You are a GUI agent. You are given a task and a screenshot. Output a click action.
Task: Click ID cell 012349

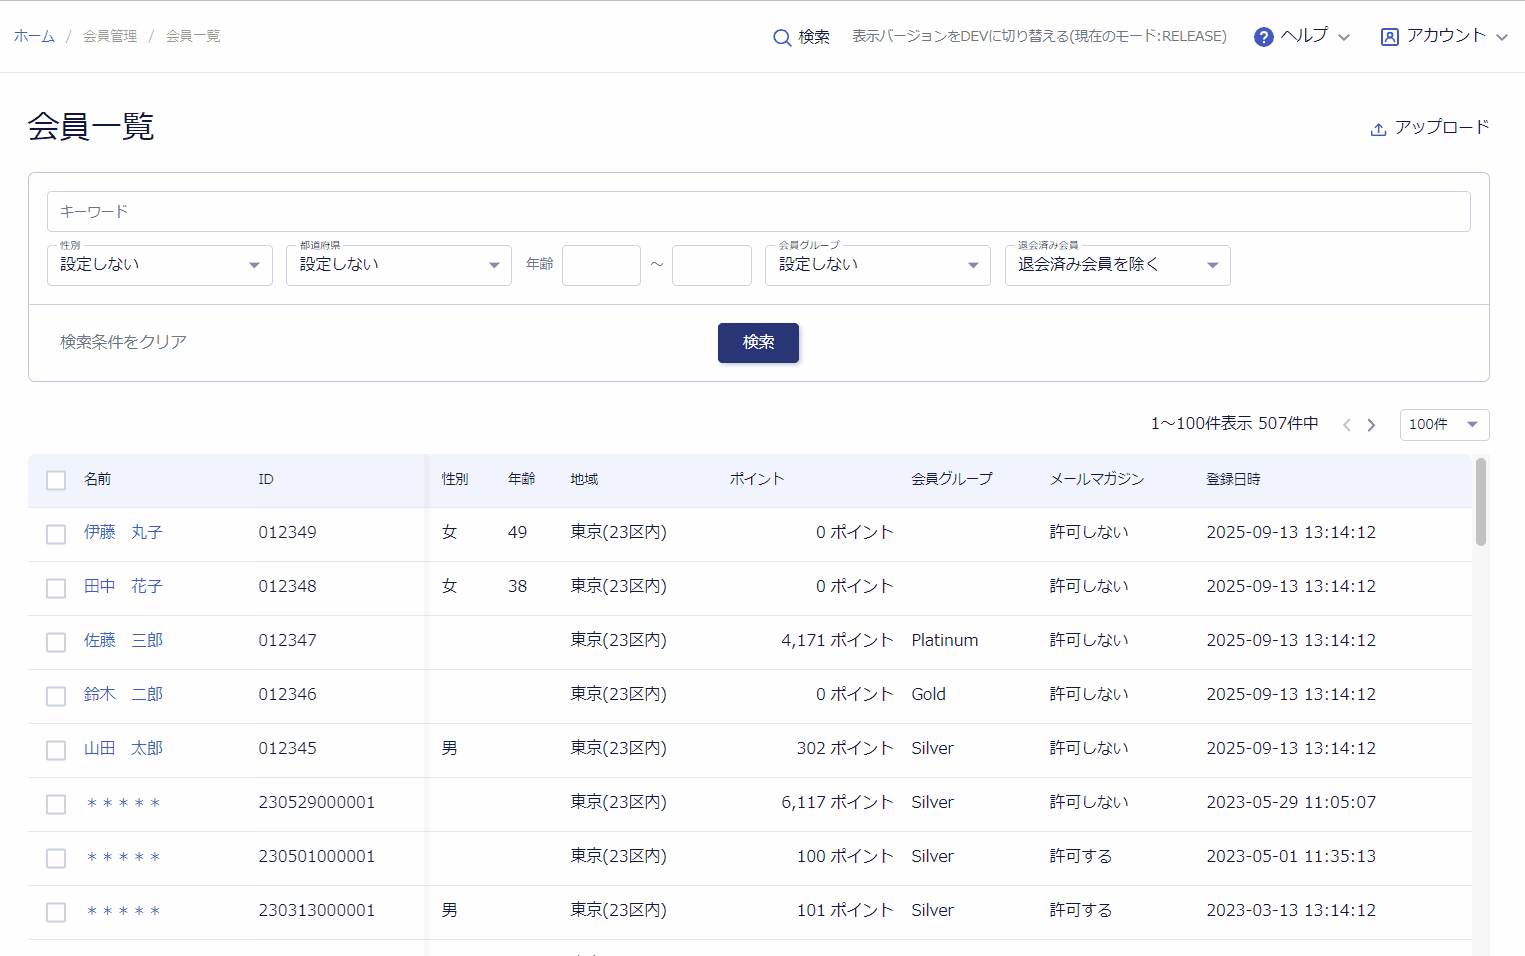tap(287, 532)
